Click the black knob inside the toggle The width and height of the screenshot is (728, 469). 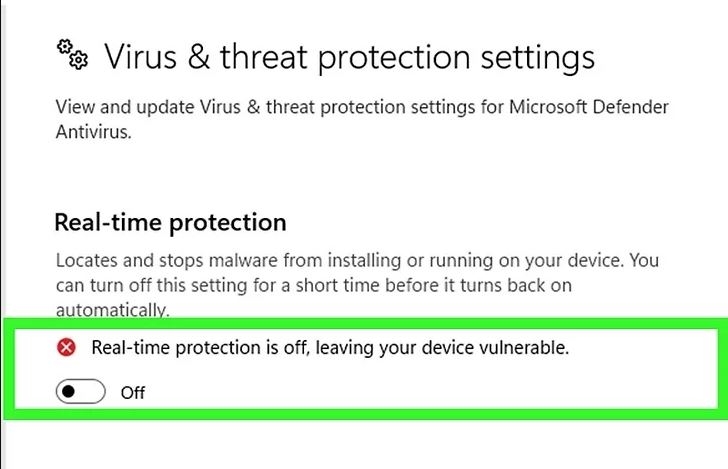coord(68,391)
